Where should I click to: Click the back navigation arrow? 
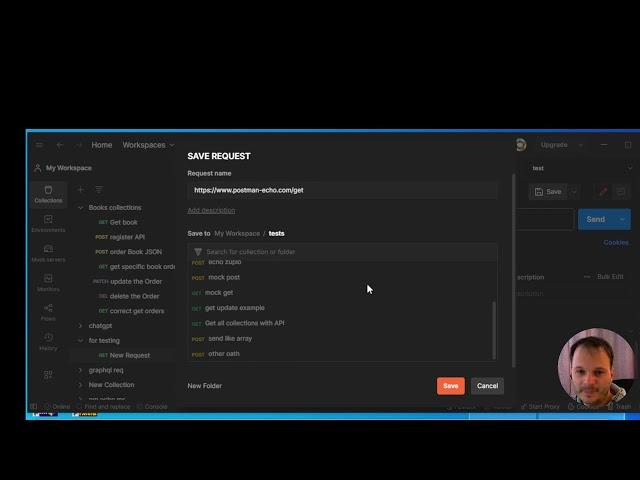60,145
